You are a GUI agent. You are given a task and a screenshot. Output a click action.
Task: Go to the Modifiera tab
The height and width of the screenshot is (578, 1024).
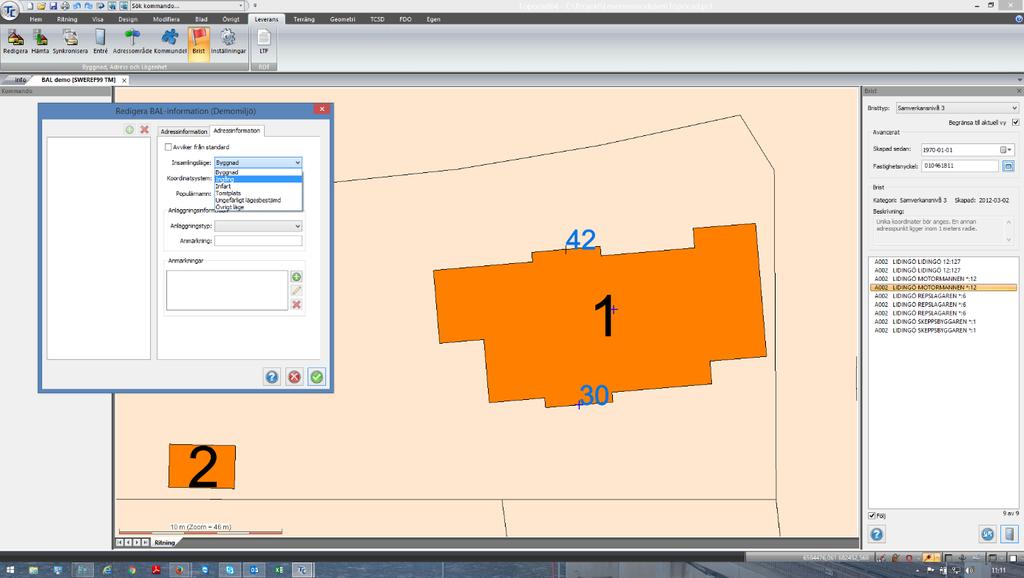tap(166, 20)
